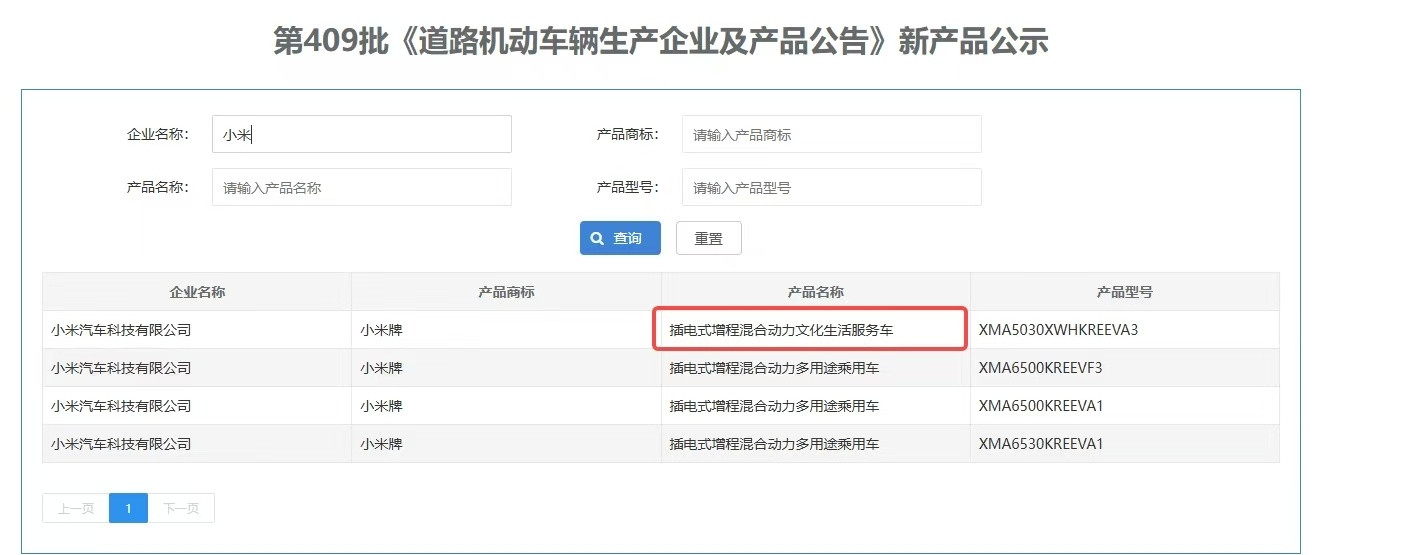The width and height of the screenshot is (1409, 555).
Task: Click the 产品商标: form label
Action: 628,134
